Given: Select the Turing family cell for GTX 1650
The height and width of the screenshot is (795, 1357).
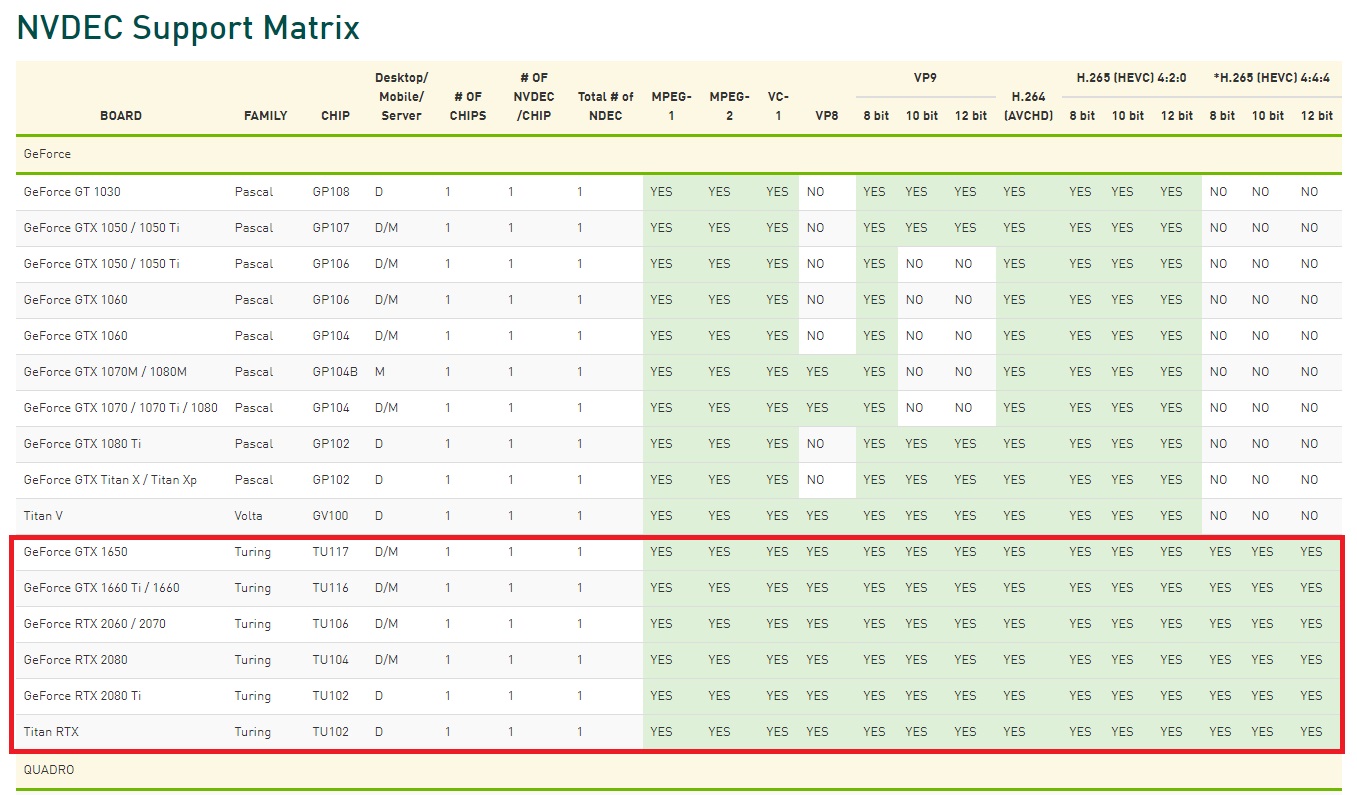Looking at the screenshot, I should tap(253, 552).
